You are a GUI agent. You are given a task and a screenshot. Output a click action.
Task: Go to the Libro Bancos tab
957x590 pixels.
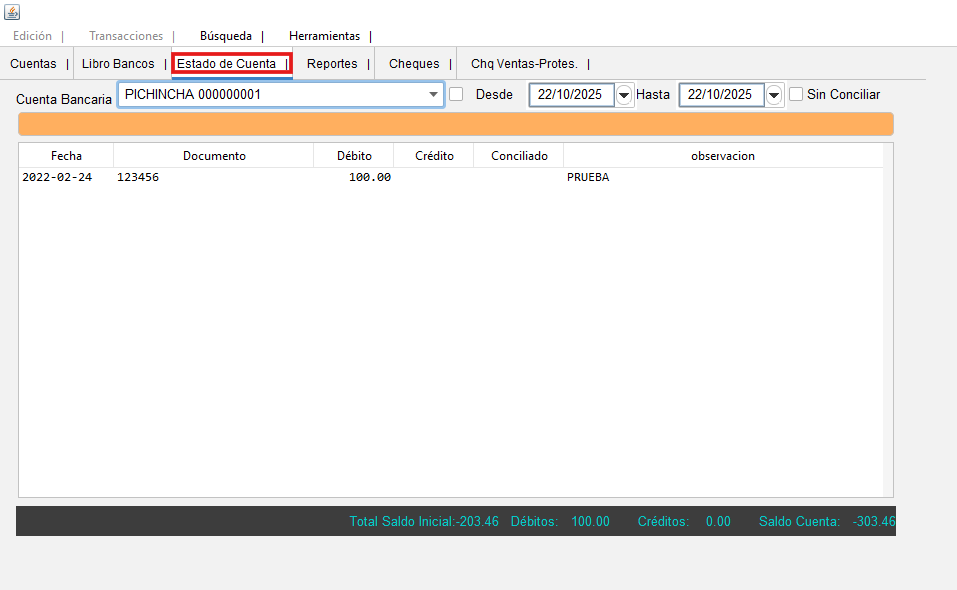click(x=118, y=64)
